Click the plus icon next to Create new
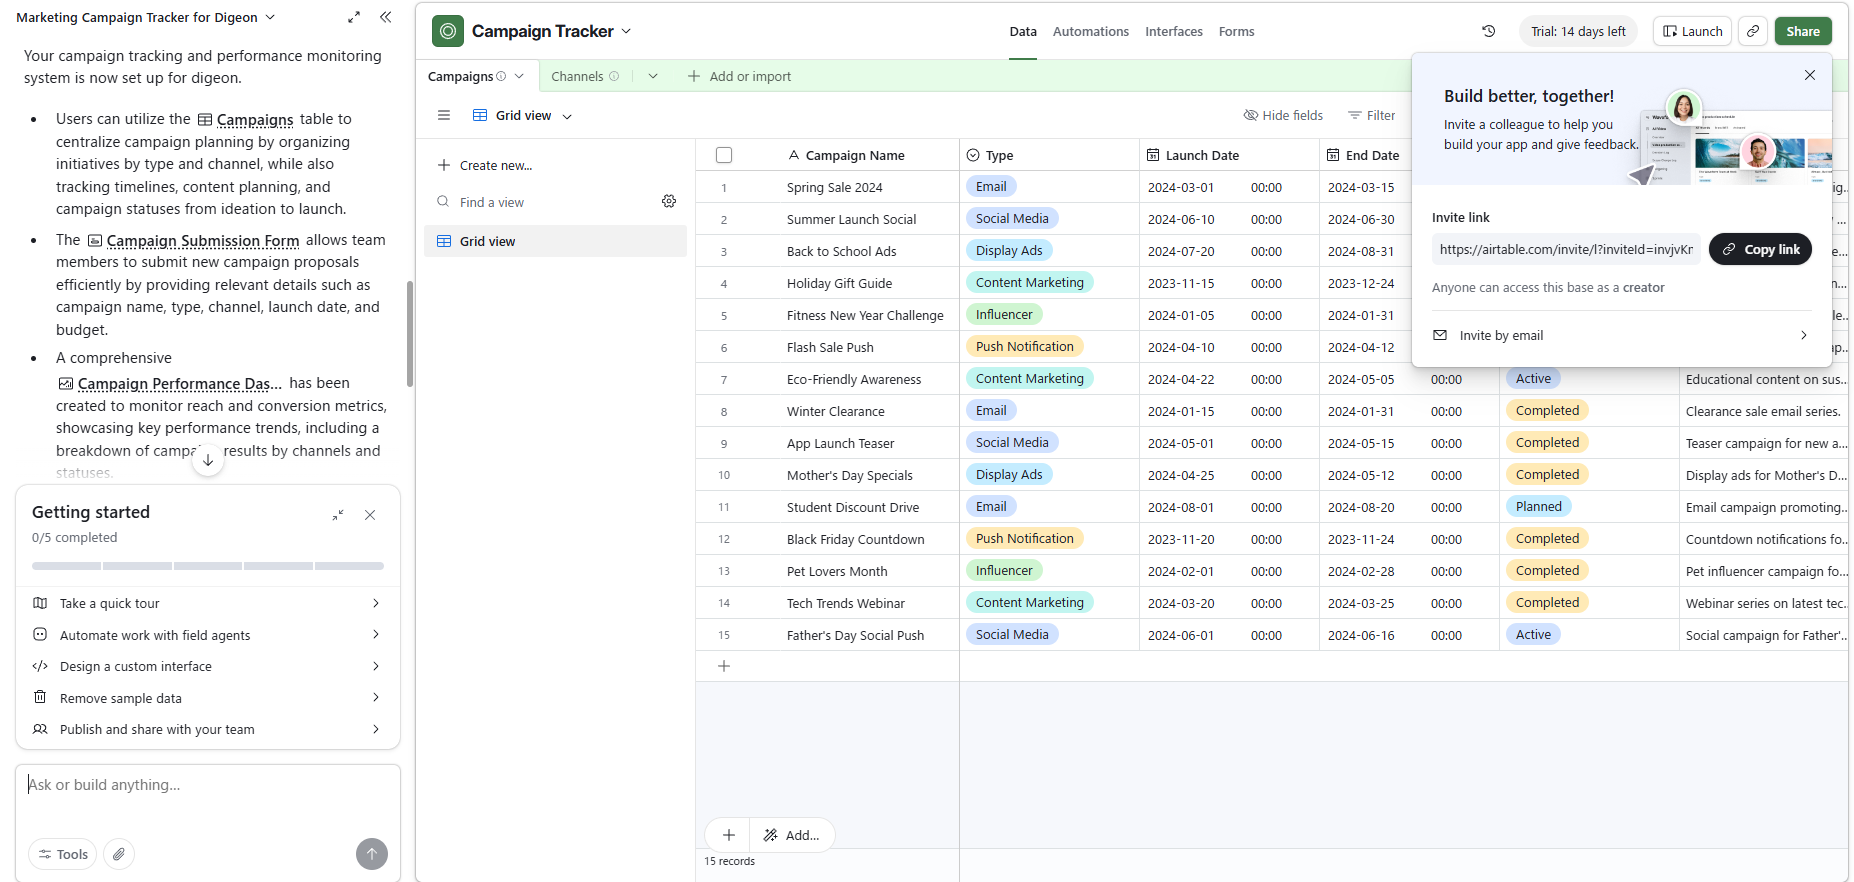 pos(444,165)
